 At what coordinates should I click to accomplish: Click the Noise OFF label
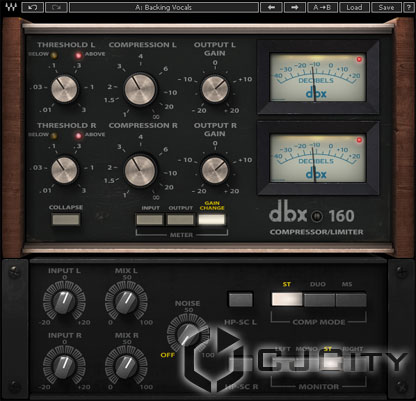[x=168, y=355]
